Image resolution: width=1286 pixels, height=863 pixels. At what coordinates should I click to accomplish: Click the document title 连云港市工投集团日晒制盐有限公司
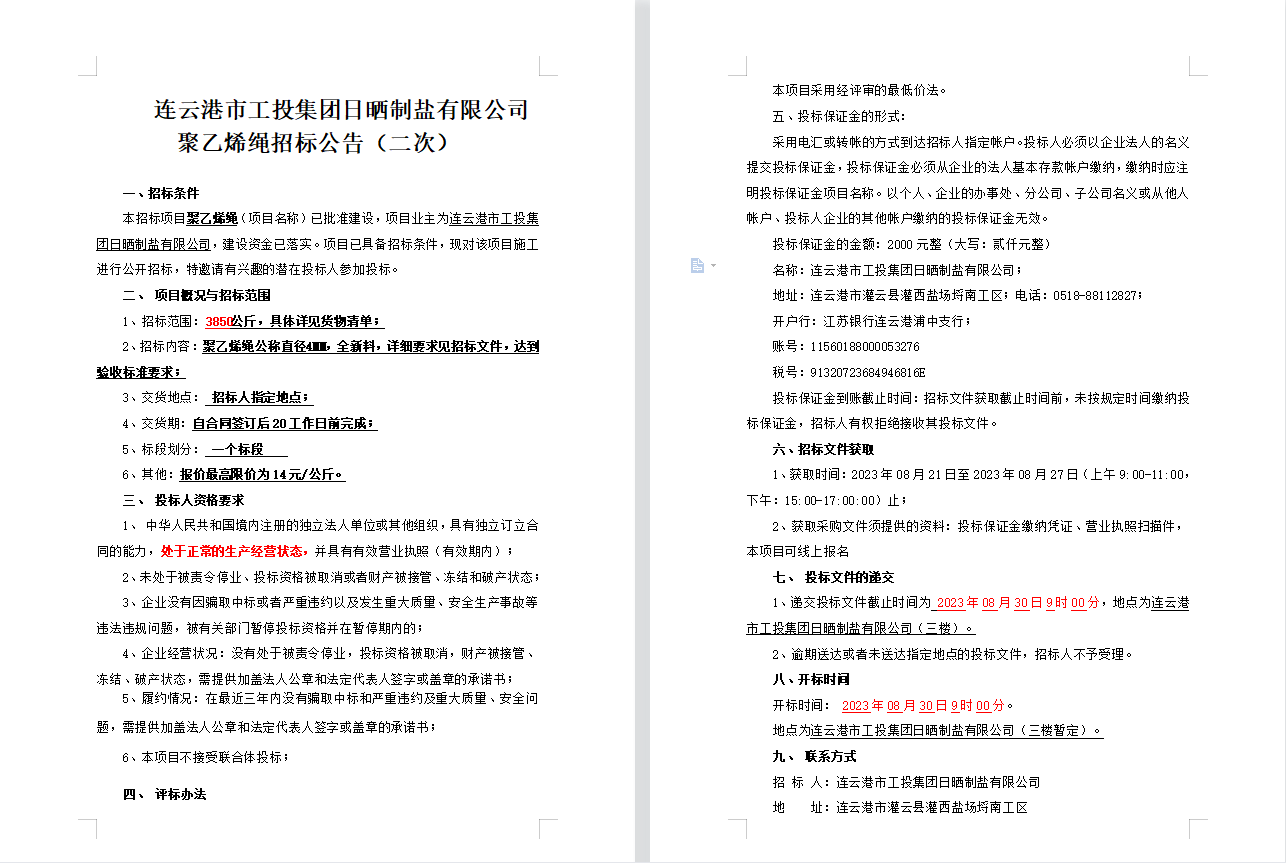[341, 109]
